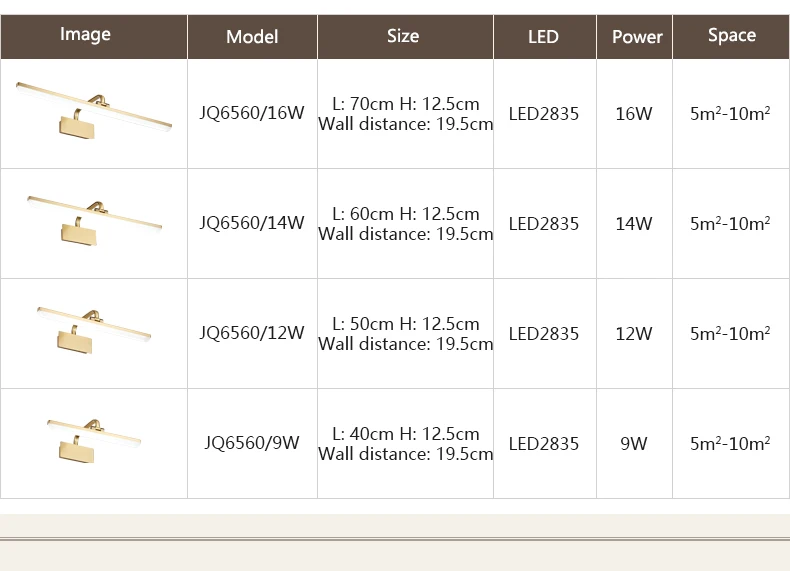
Task: Click the 50cm gold lamp image
Action: 94,330
